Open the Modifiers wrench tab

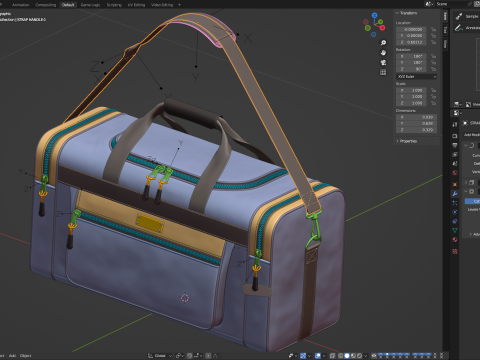tap(455, 193)
